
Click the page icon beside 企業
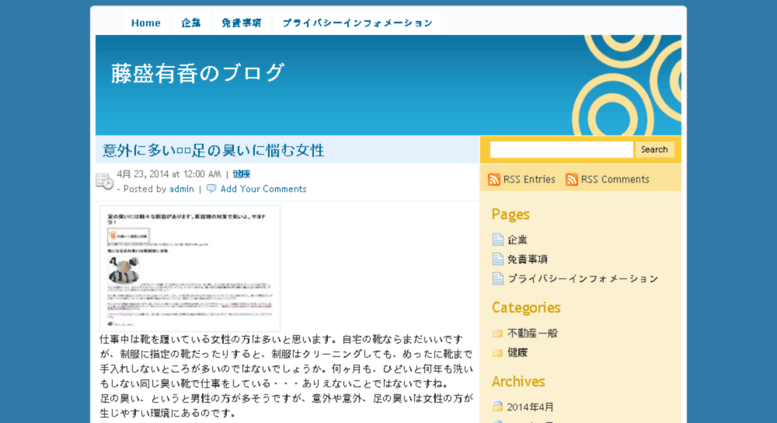tap(498, 240)
